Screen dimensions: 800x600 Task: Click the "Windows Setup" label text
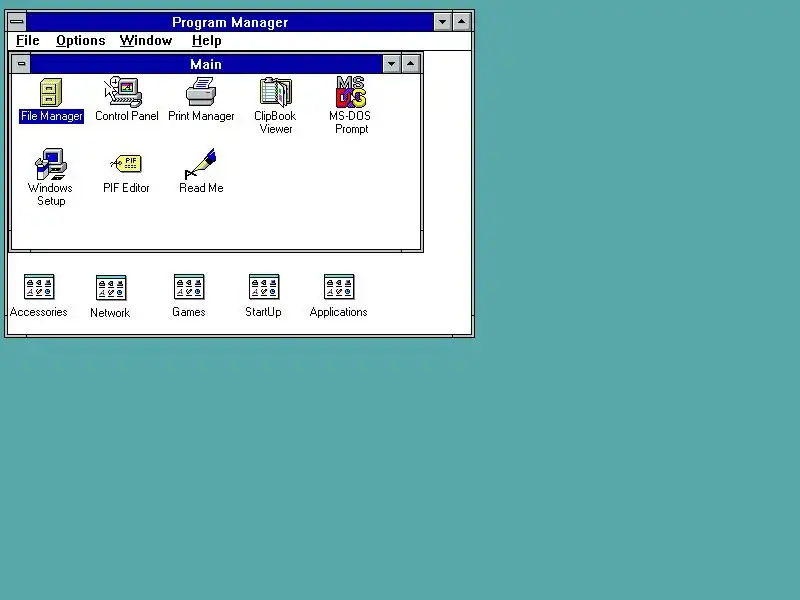pos(51,194)
